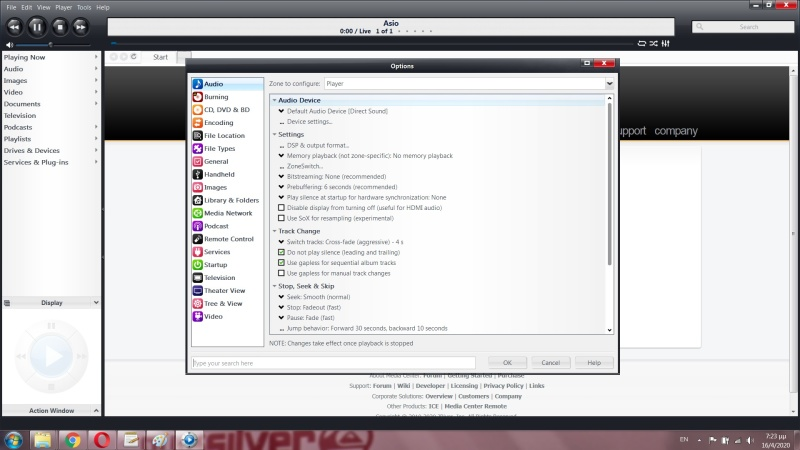800x450 pixels.
Task: Open the Player menu
Action: [x=63, y=7]
